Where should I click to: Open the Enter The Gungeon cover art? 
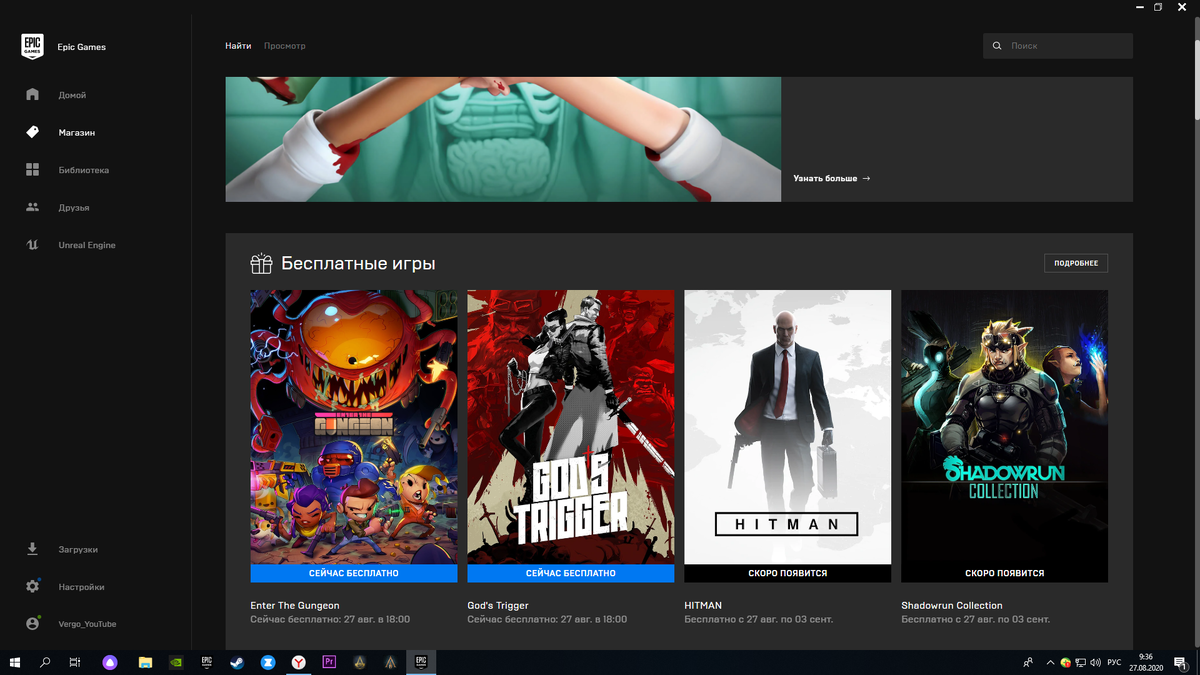pyautogui.click(x=354, y=427)
